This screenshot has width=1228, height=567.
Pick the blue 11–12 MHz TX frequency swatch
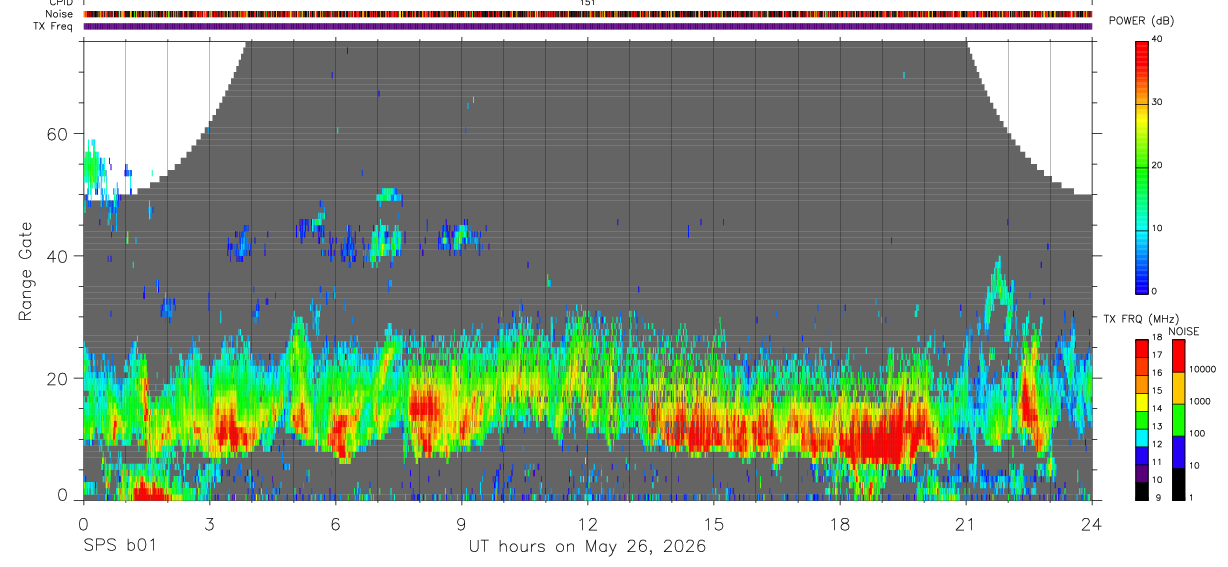pos(1142,455)
